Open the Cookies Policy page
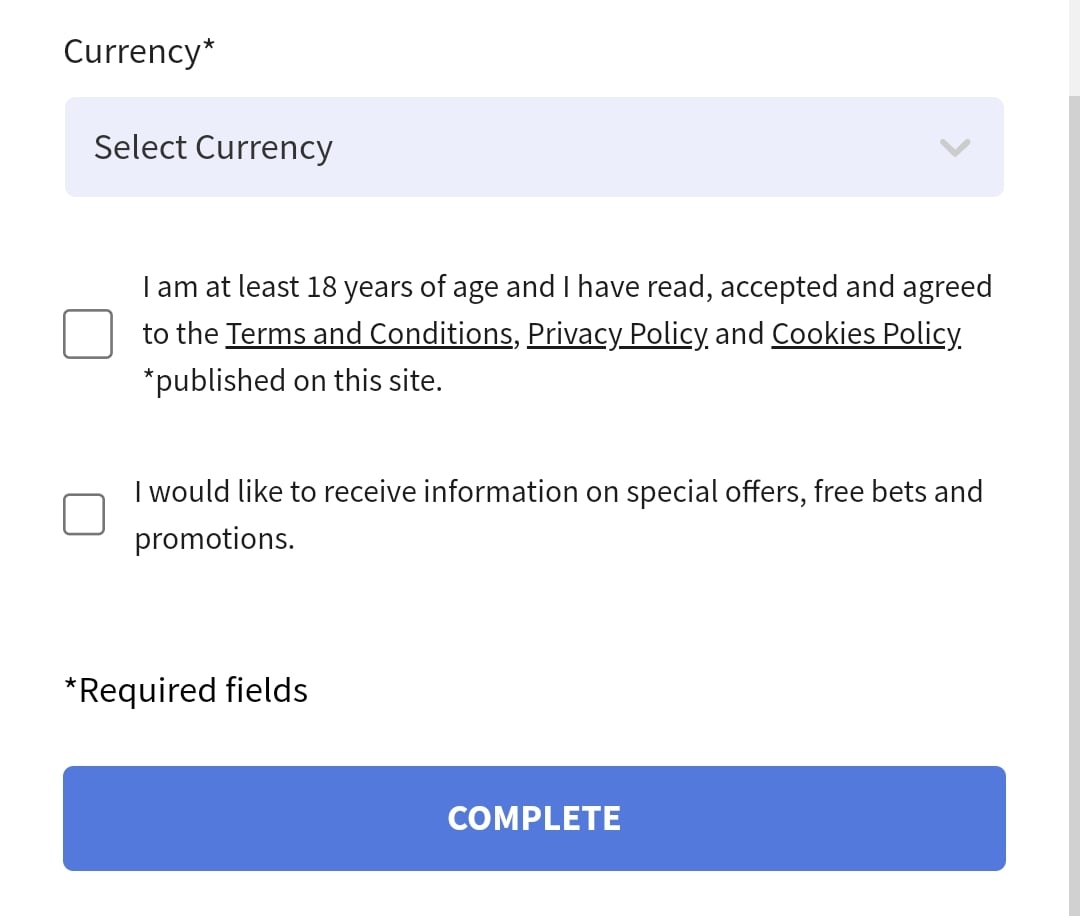The height and width of the screenshot is (916, 1080). coord(866,333)
